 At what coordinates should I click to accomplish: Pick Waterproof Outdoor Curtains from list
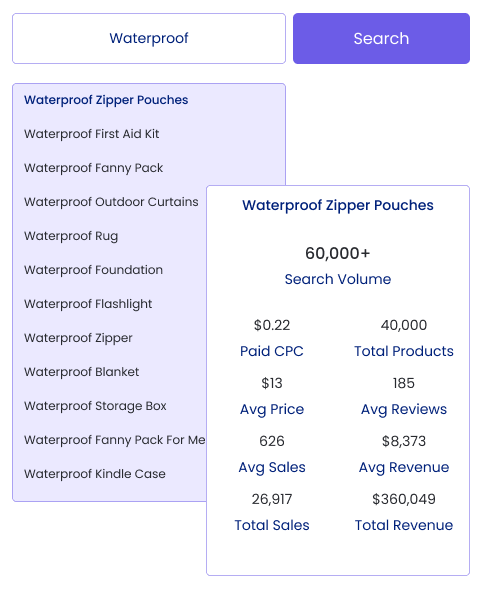(x=111, y=202)
